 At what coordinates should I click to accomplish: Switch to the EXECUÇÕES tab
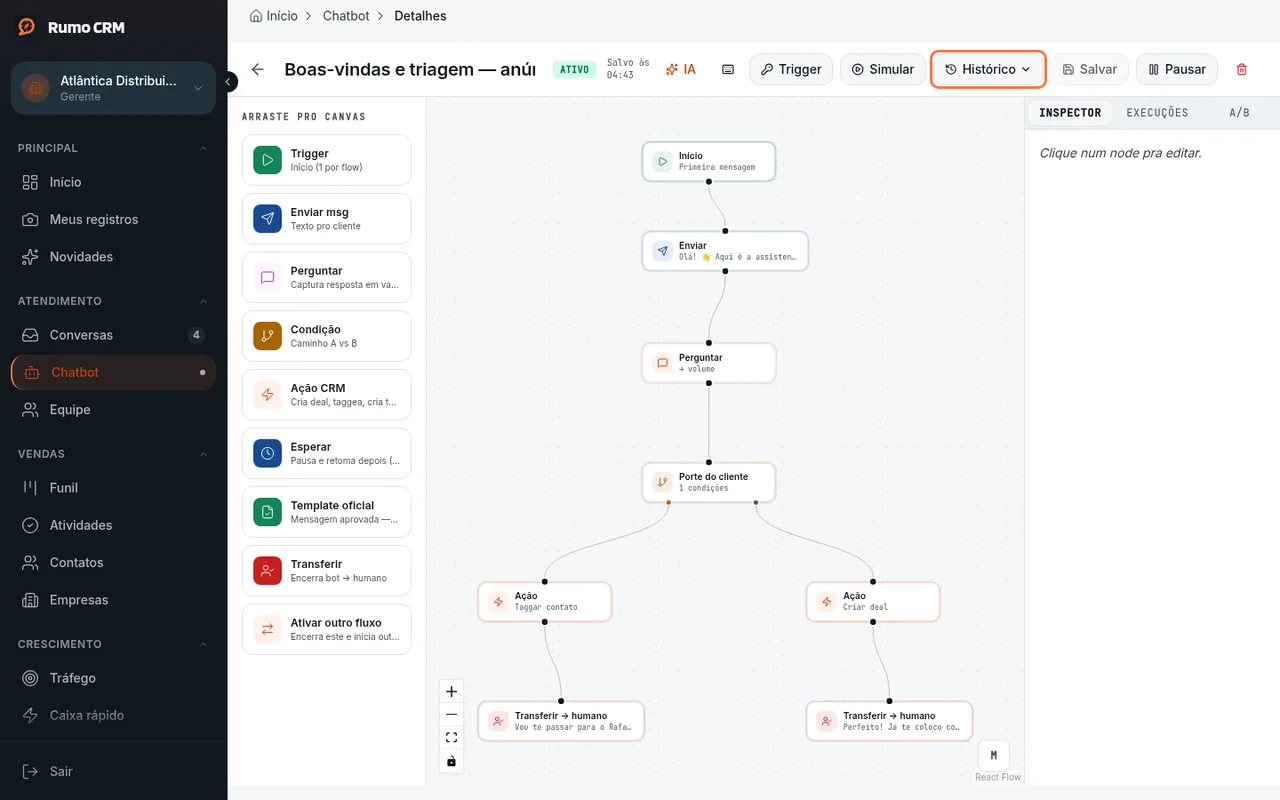[x=1157, y=113]
